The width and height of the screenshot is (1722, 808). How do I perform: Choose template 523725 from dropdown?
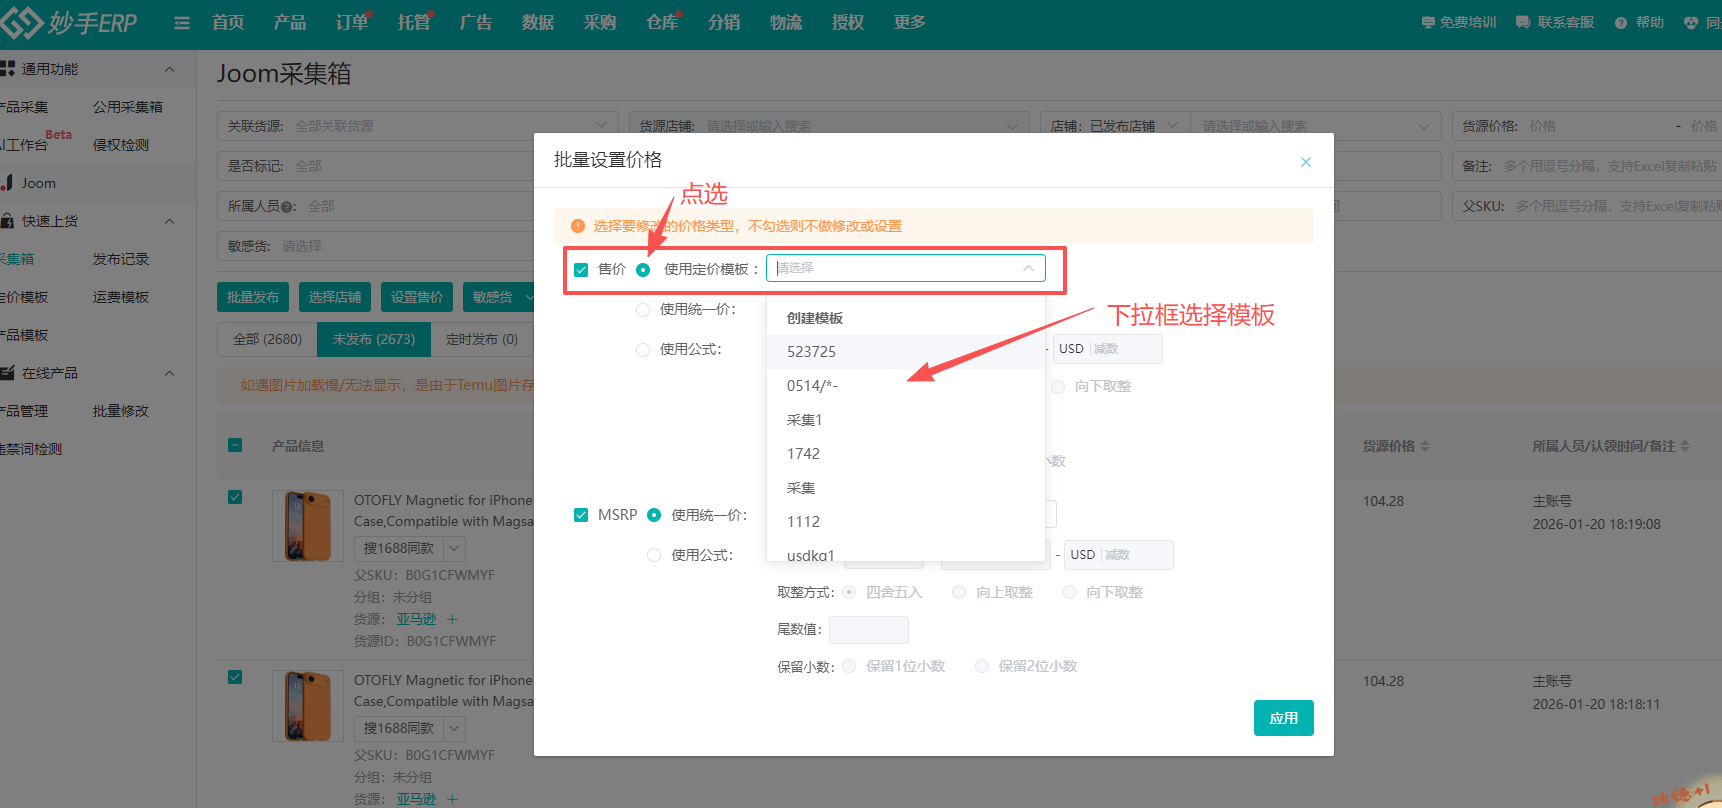click(811, 352)
